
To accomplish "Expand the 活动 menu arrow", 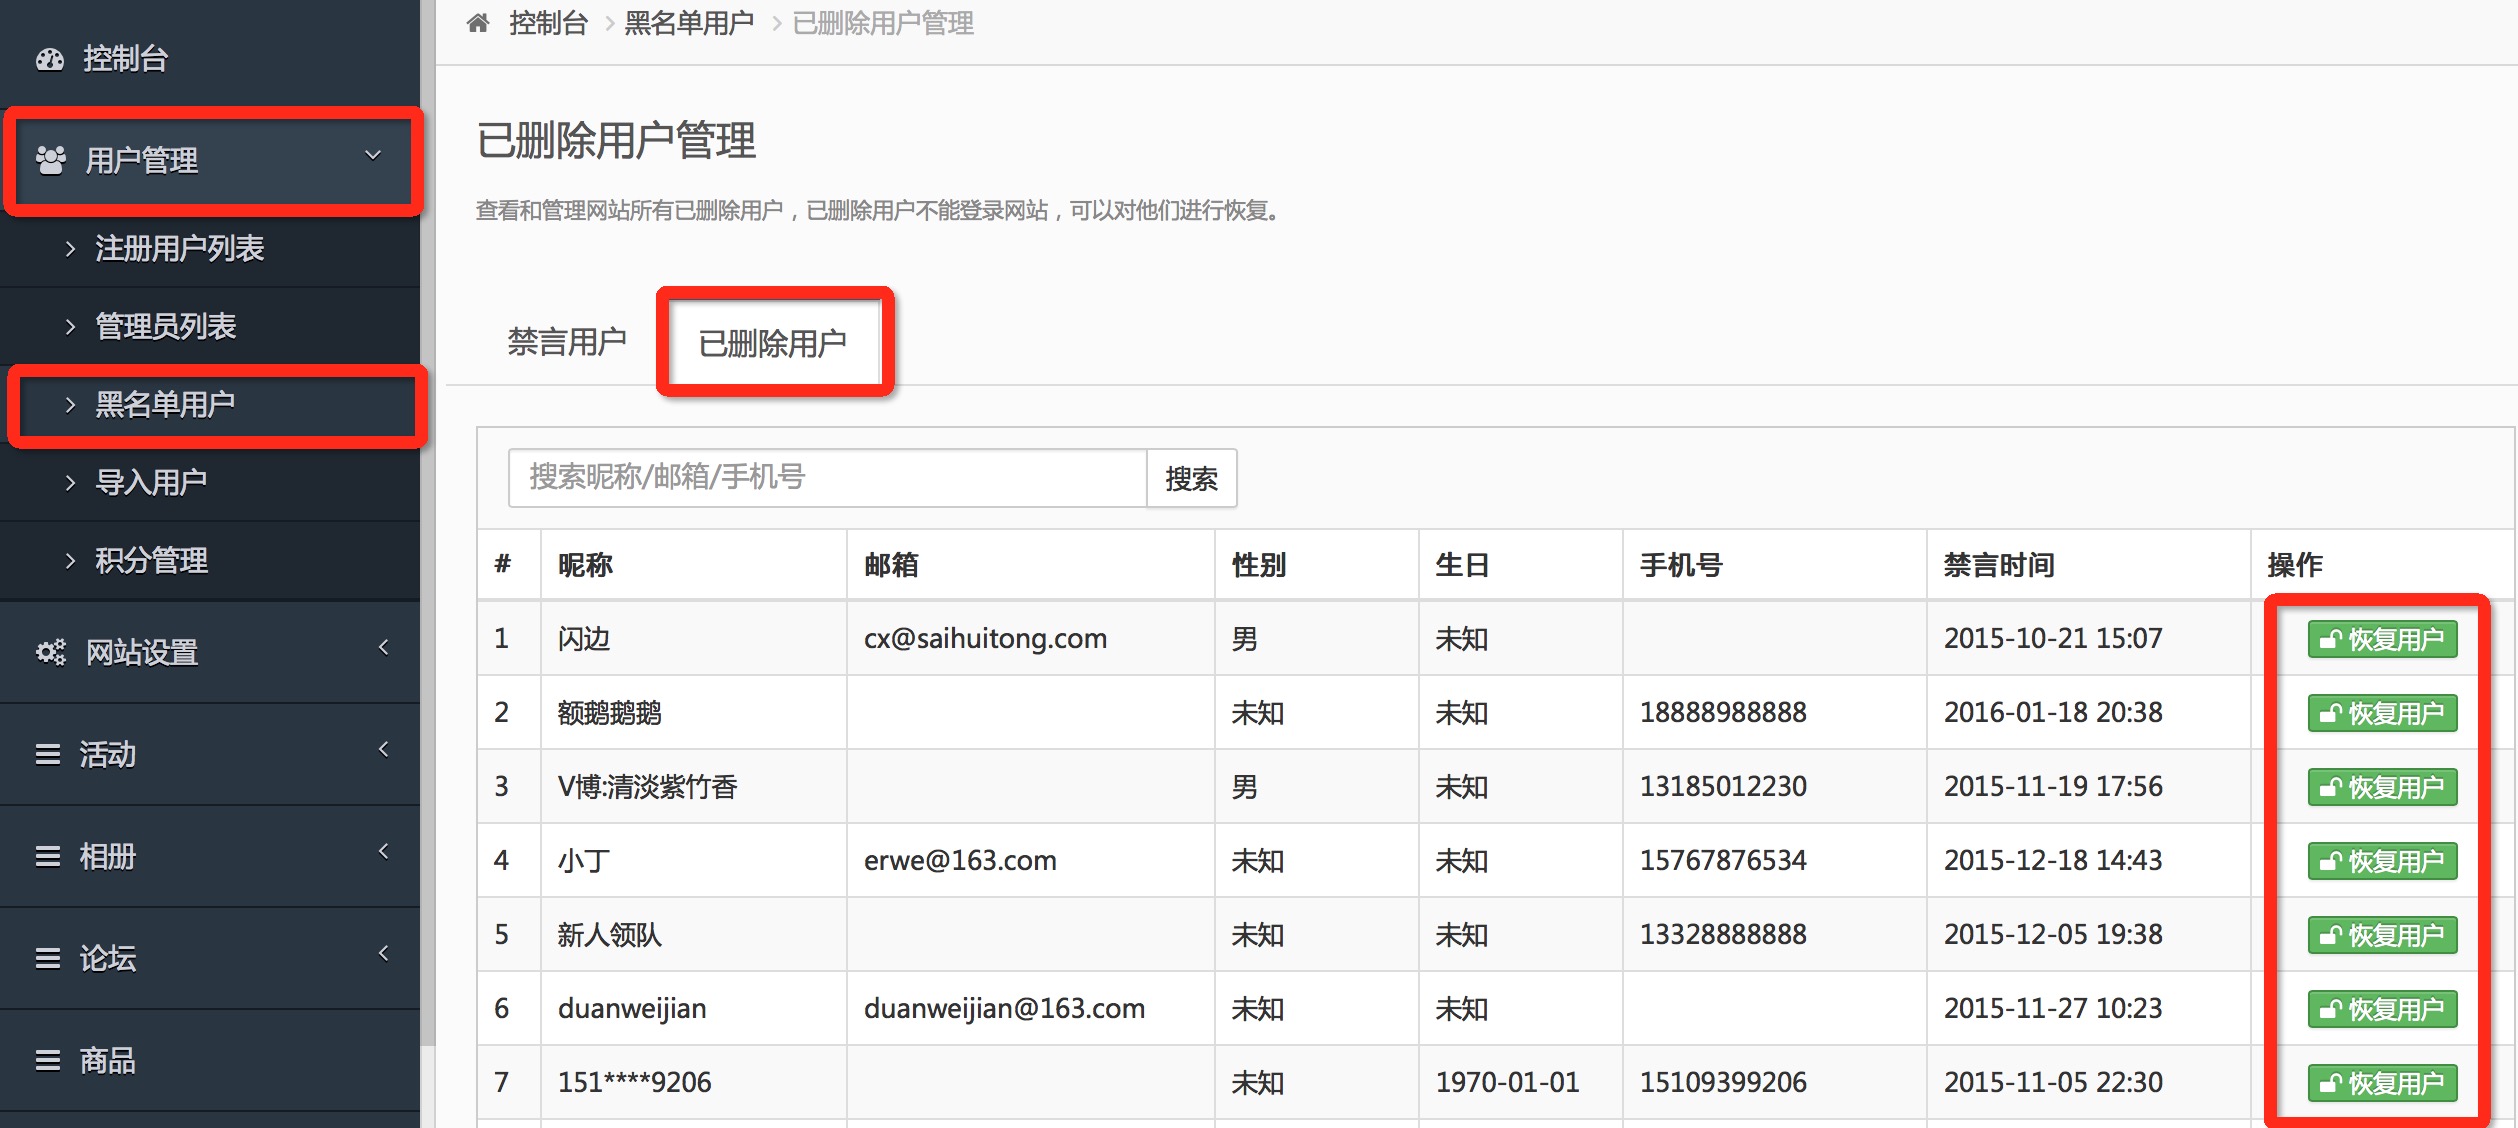I will [x=384, y=750].
